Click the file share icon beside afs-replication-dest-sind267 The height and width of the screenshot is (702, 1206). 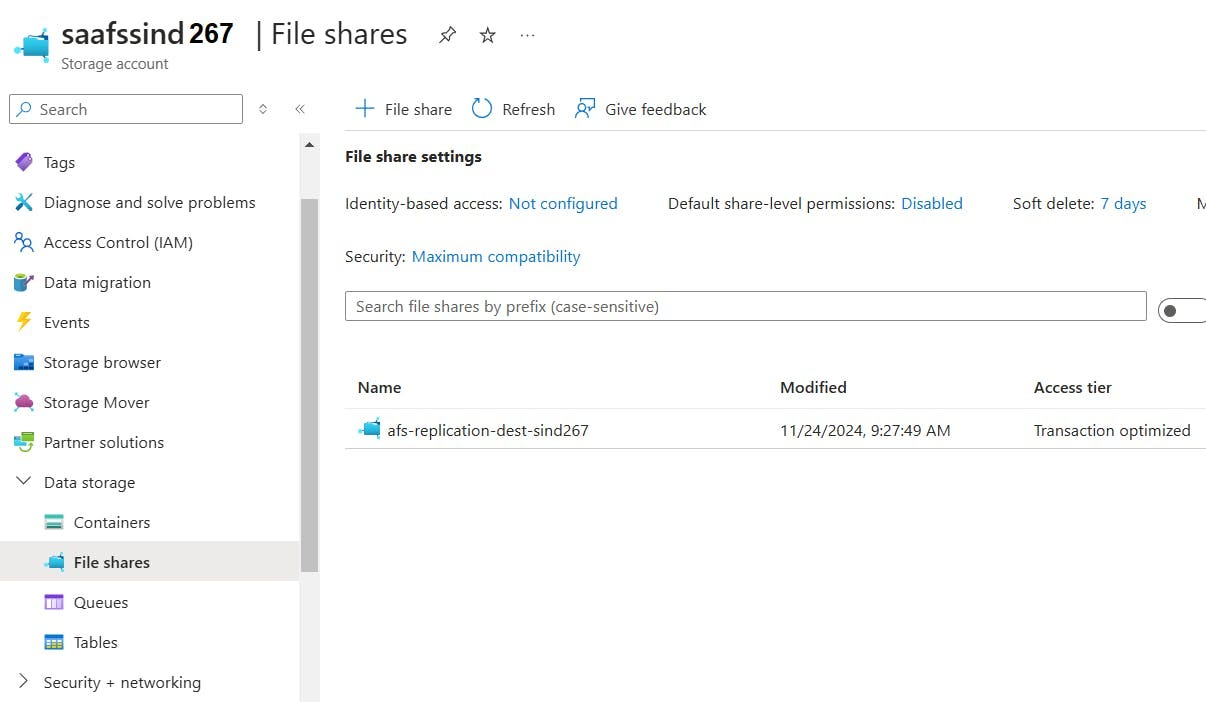(x=369, y=429)
